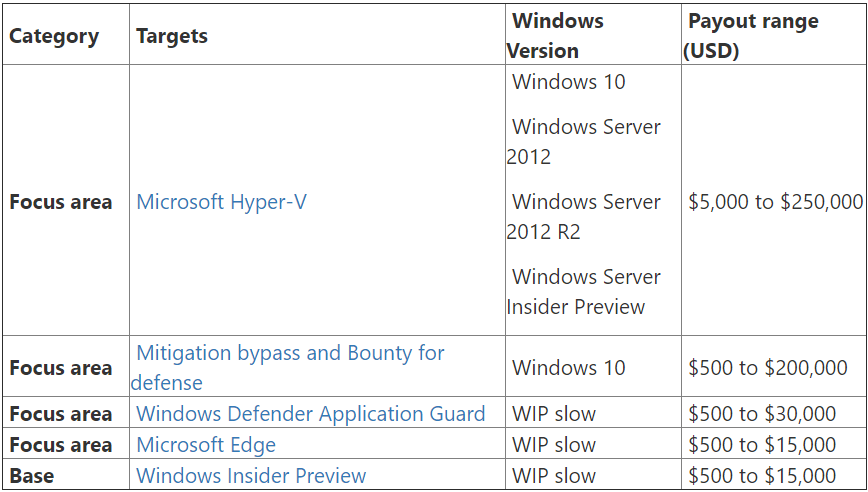Viewport: 868px width, 492px height.
Task: Click the Category column header
Action: [x=54, y=36]
